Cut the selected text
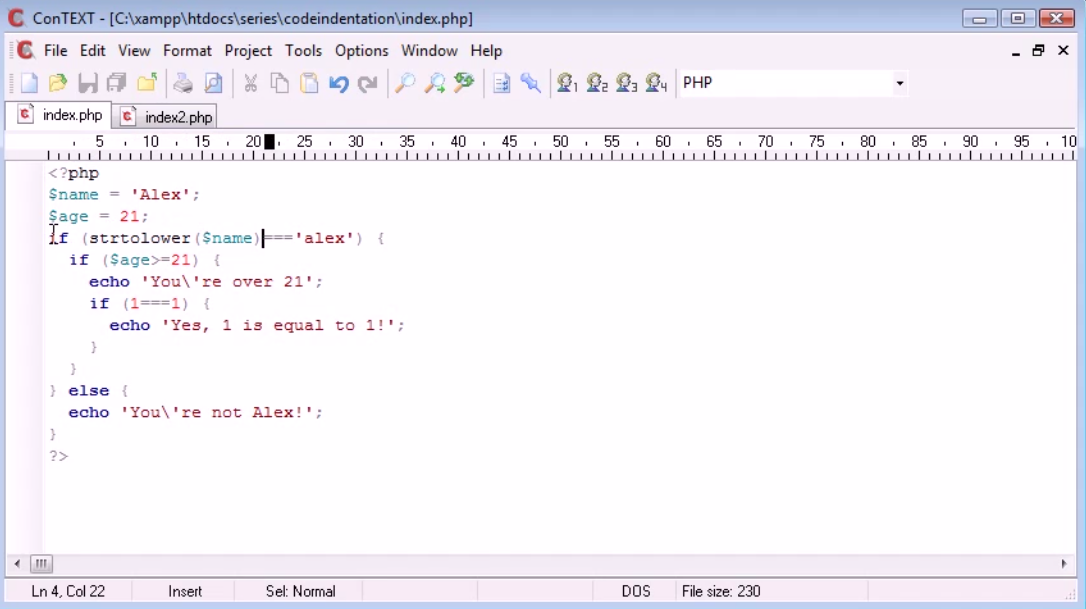 pos(250,83)
